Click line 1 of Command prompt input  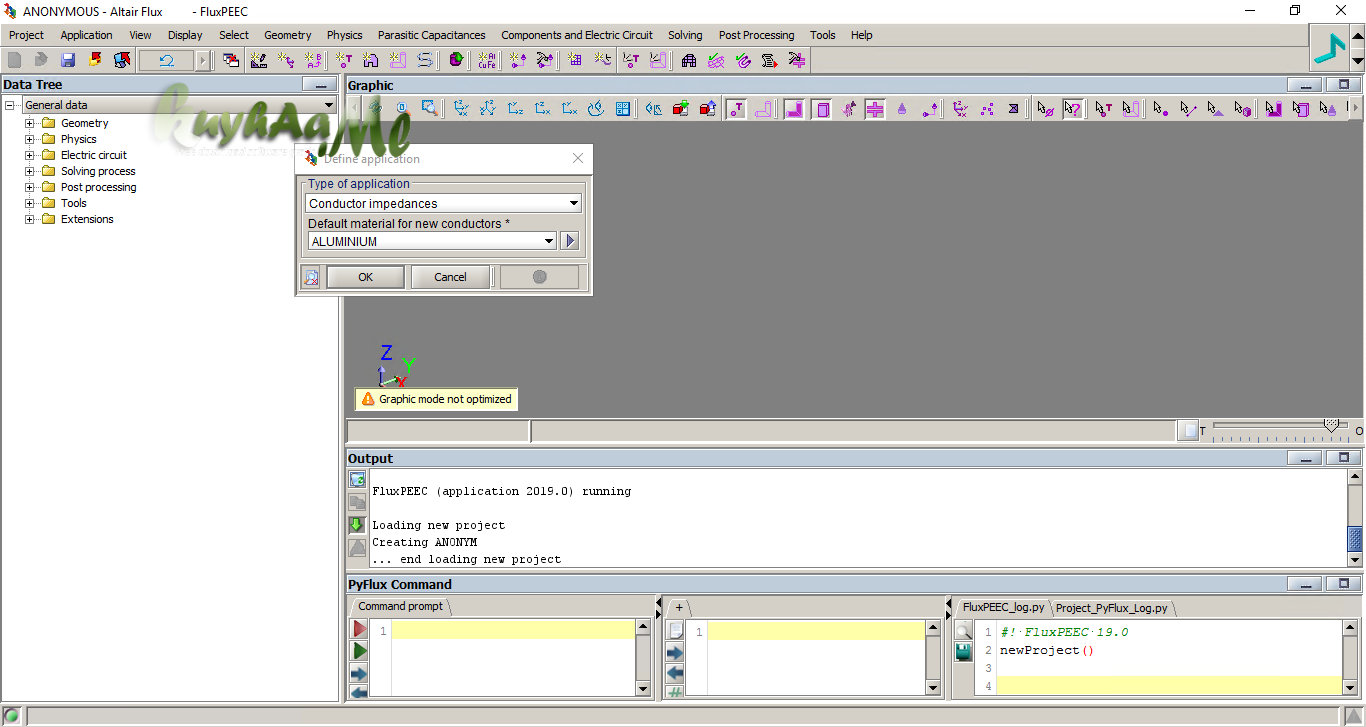point(513,630)
